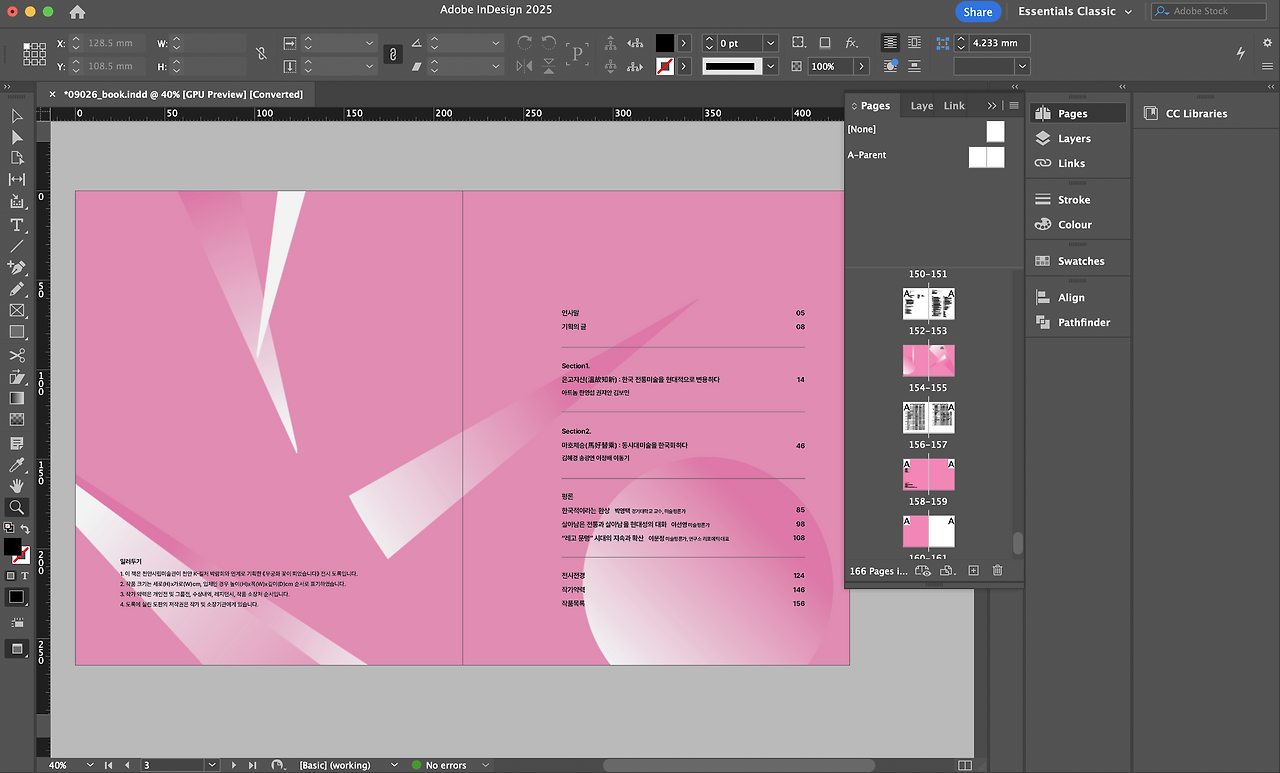Toggle constrain scaling proportions link
1280x773 pixels.
tap(394, 54)
